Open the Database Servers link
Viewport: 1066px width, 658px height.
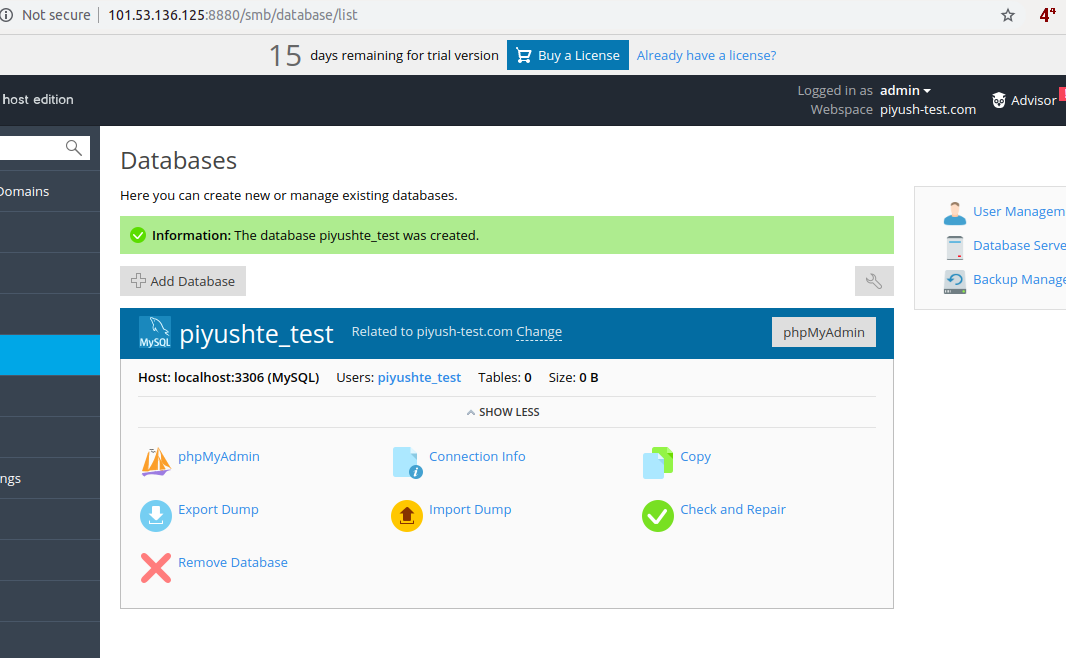[x=1019, y=245]
